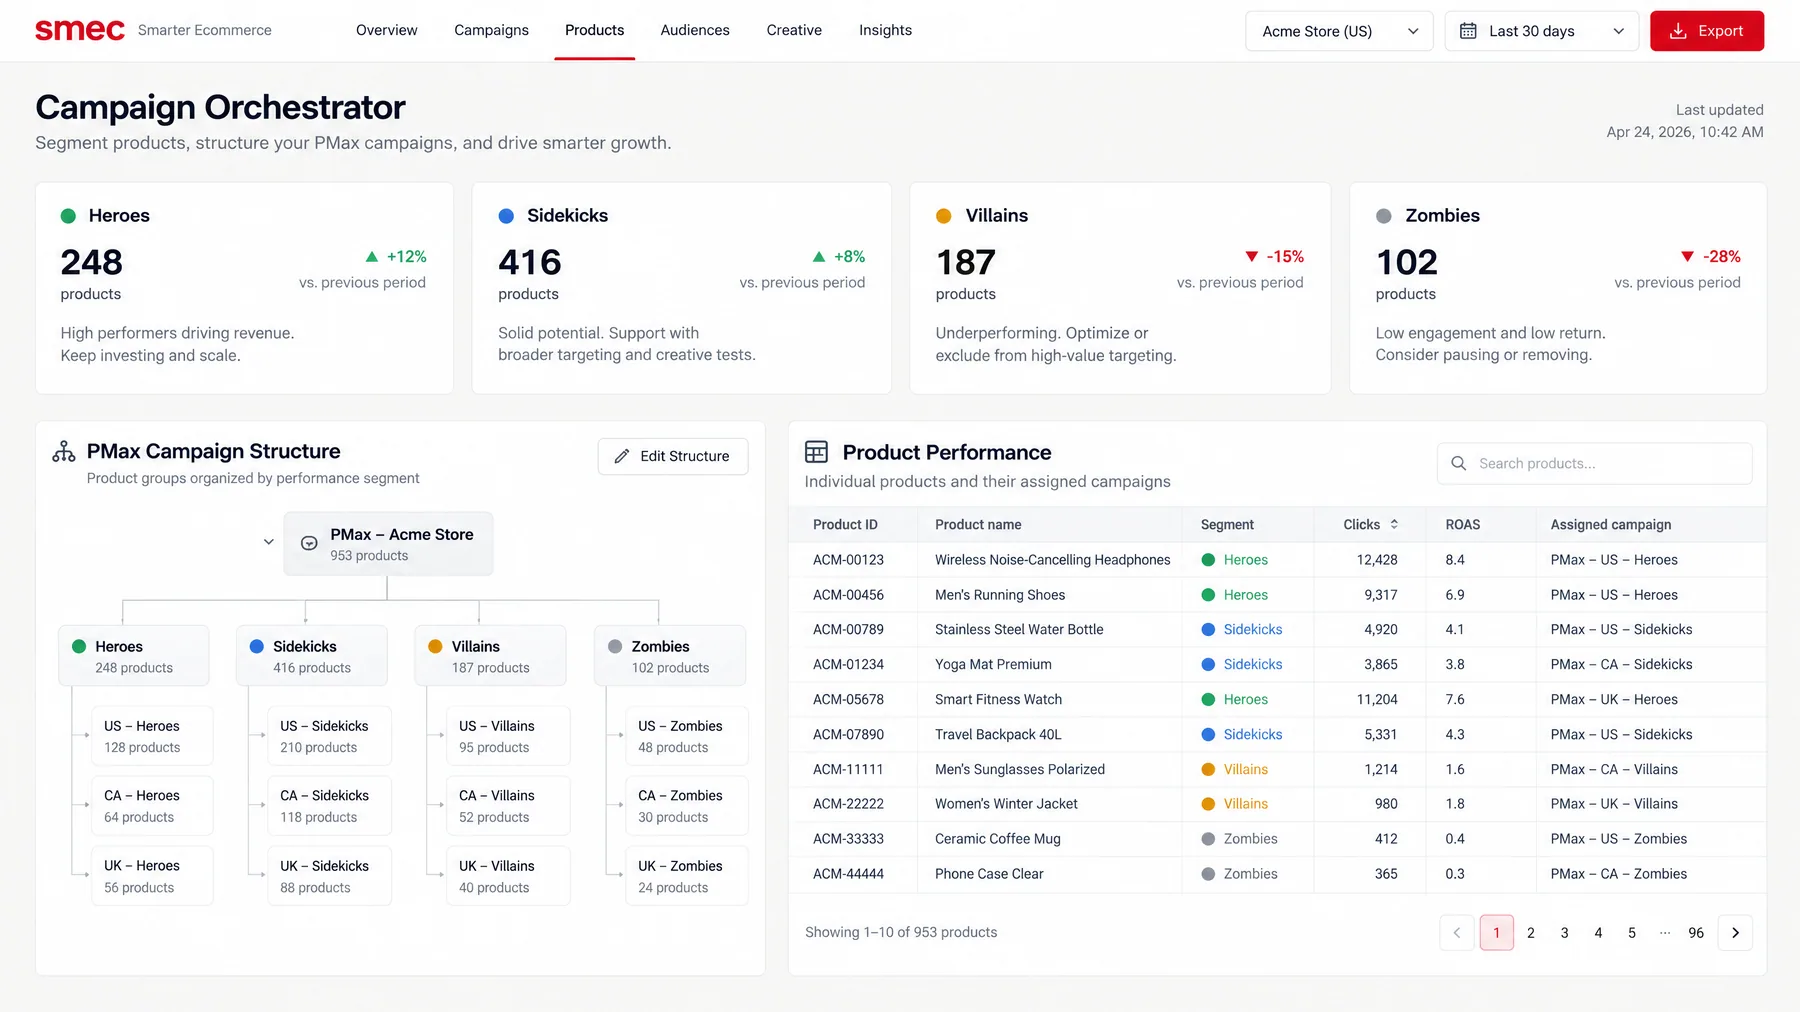Viewport: 1800px width, 1012px height.
Task: Click green dot on Heroes summary card
Action: pos(69,216)
